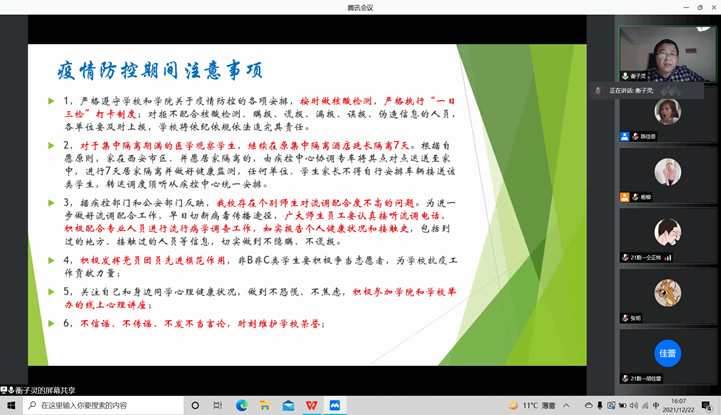Open File Explorer from the taskbar

pos(264,405)
